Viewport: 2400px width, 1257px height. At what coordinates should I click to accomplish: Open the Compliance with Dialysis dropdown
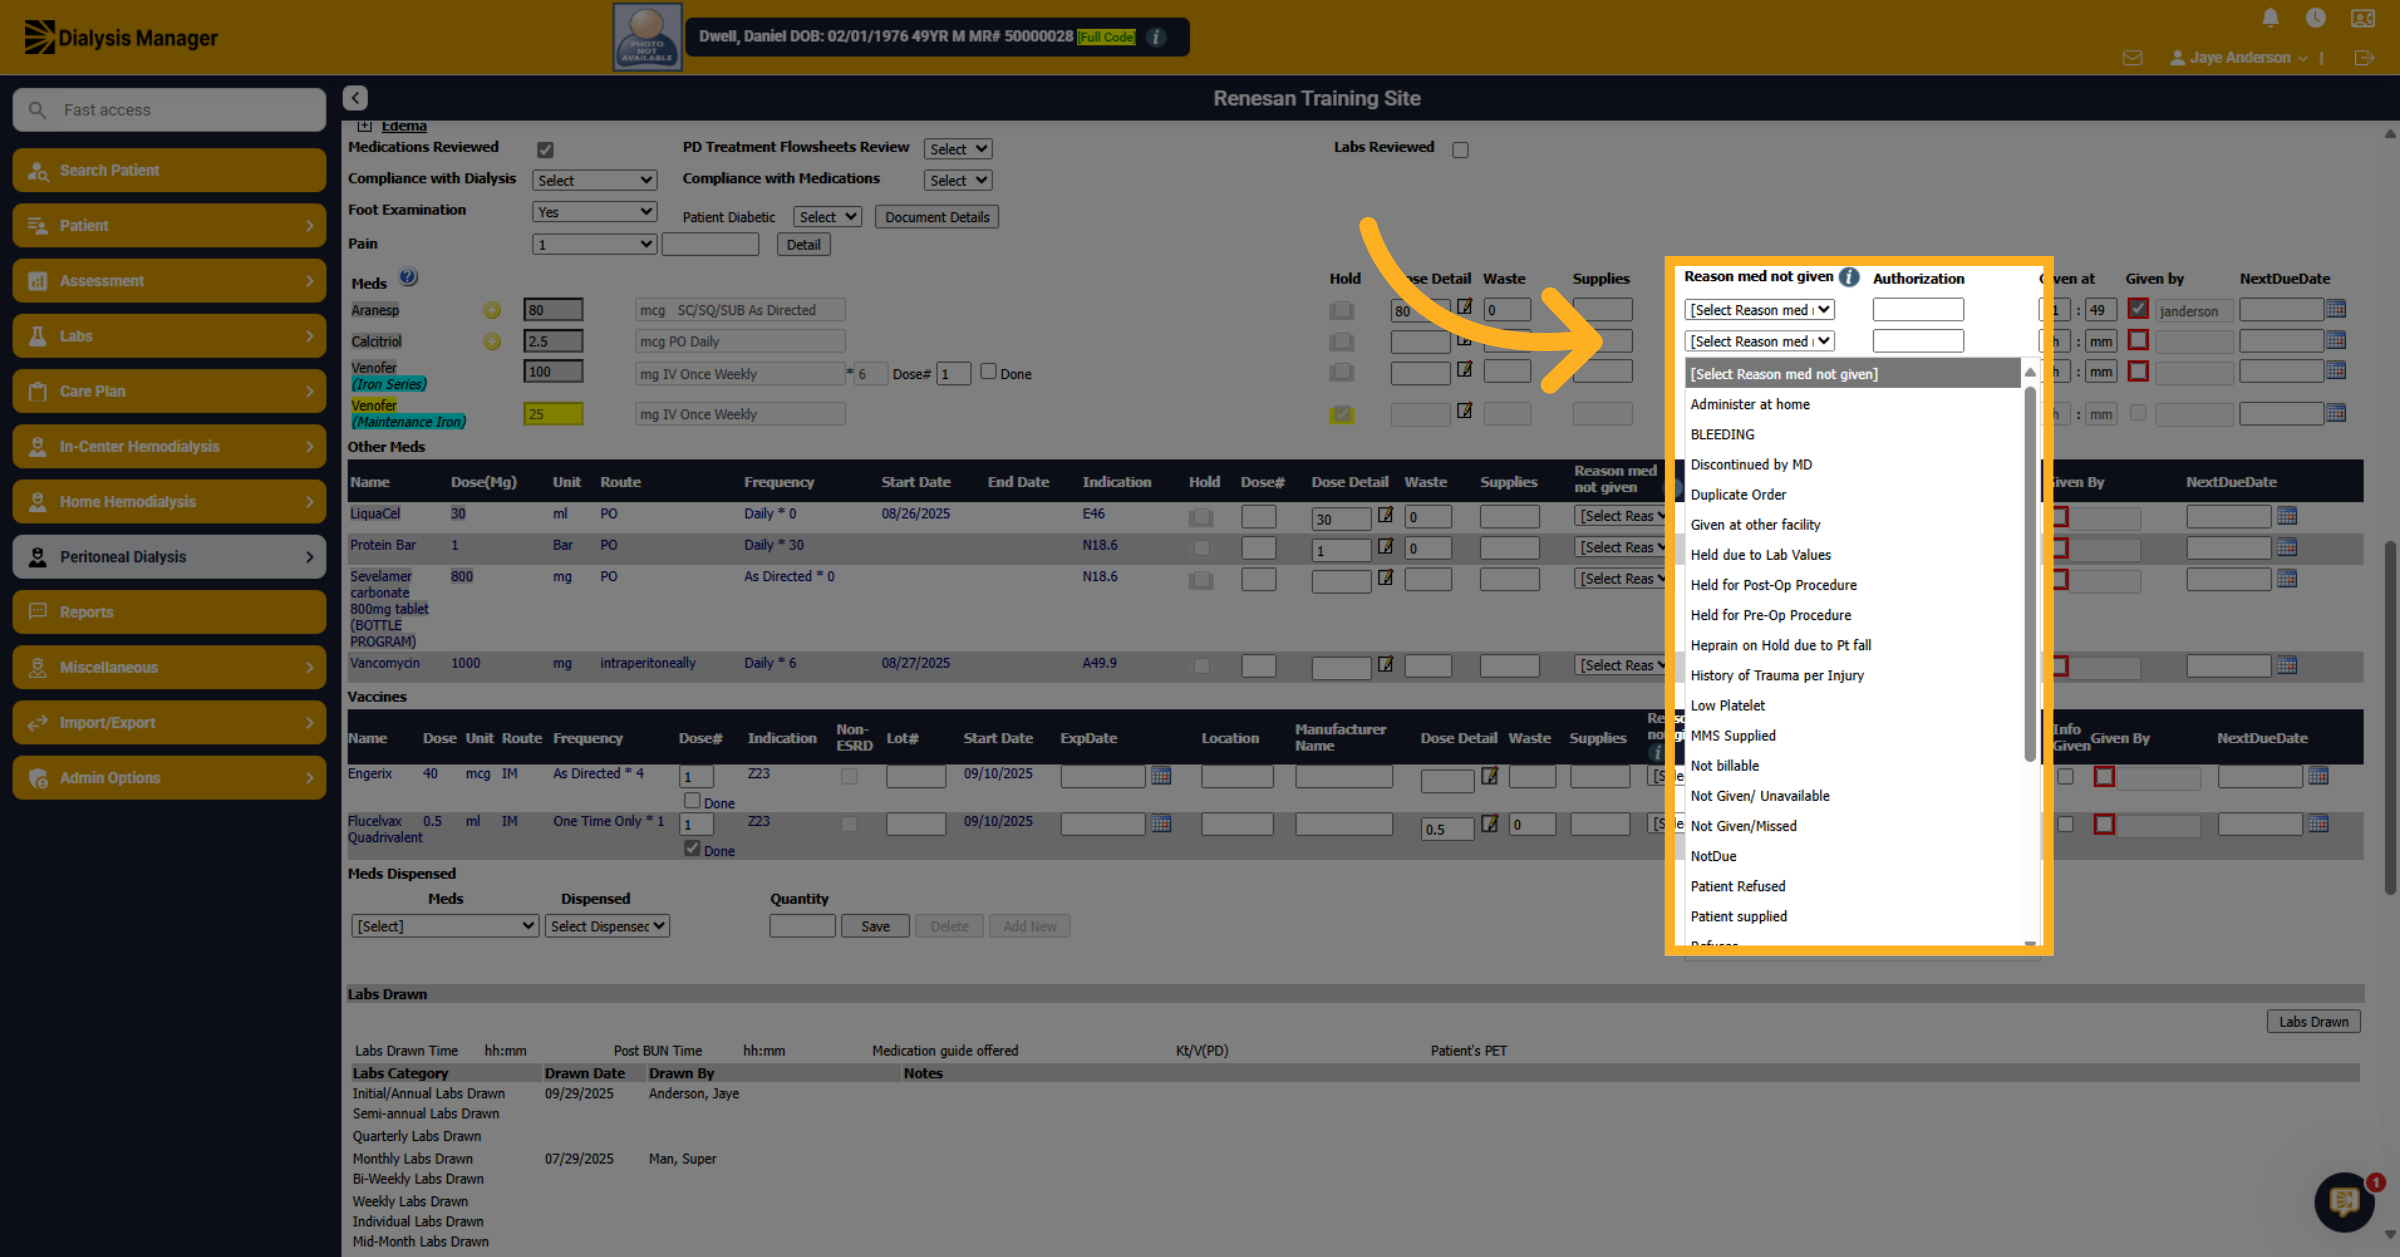(x=594, y=180)
